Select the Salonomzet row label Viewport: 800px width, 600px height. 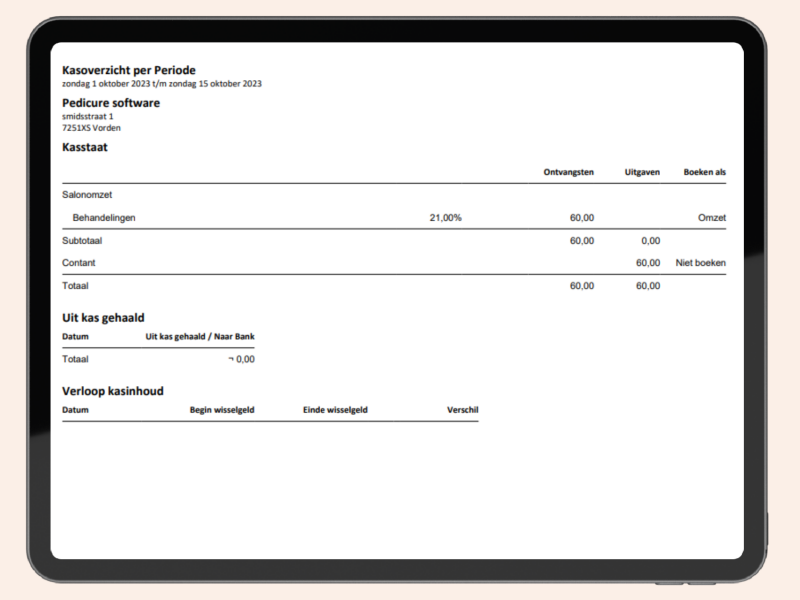86,196
